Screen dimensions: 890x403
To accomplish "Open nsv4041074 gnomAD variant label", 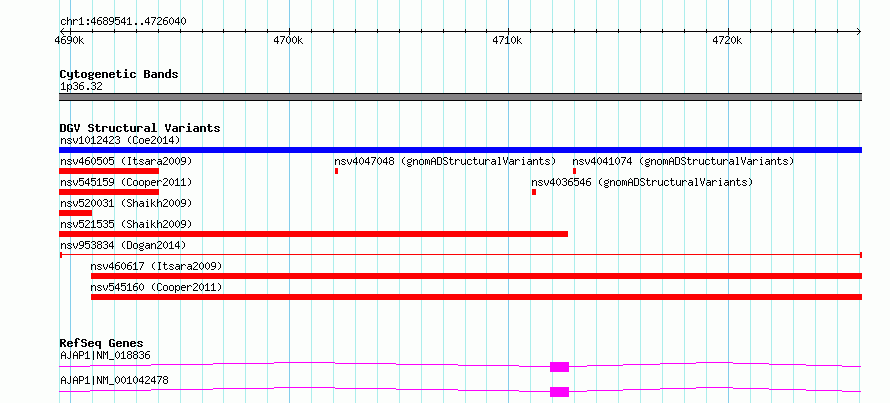I will tap(683, 161).
